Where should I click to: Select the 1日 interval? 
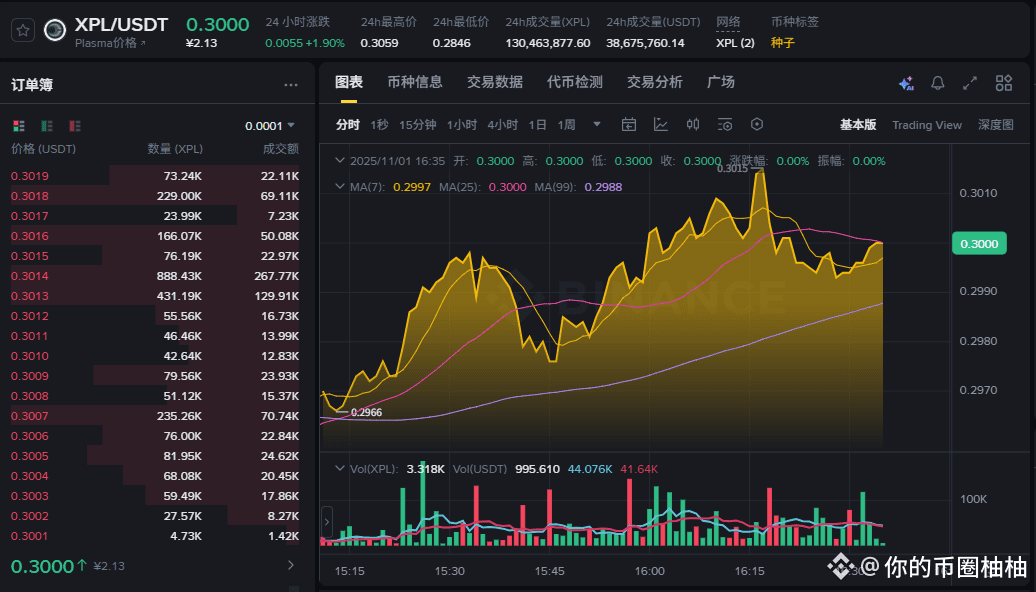[537, 125]
